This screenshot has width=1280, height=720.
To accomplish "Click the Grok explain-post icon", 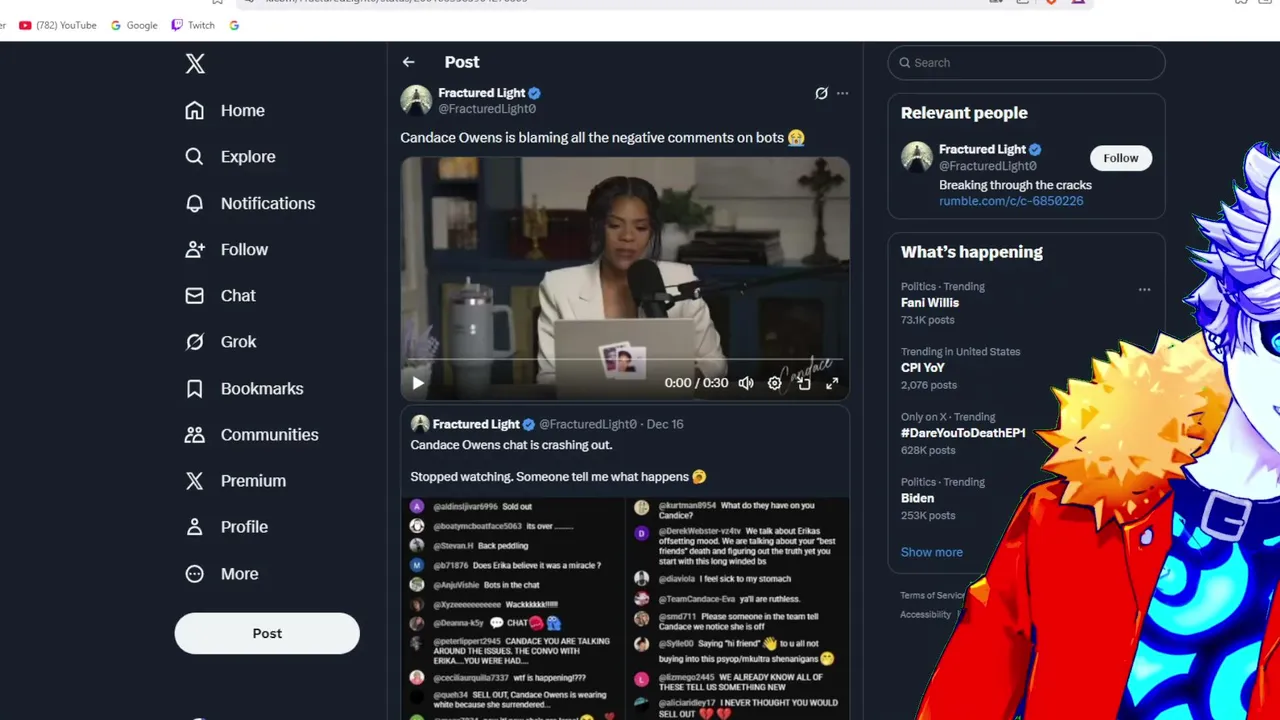I will (x=821, y=93).
